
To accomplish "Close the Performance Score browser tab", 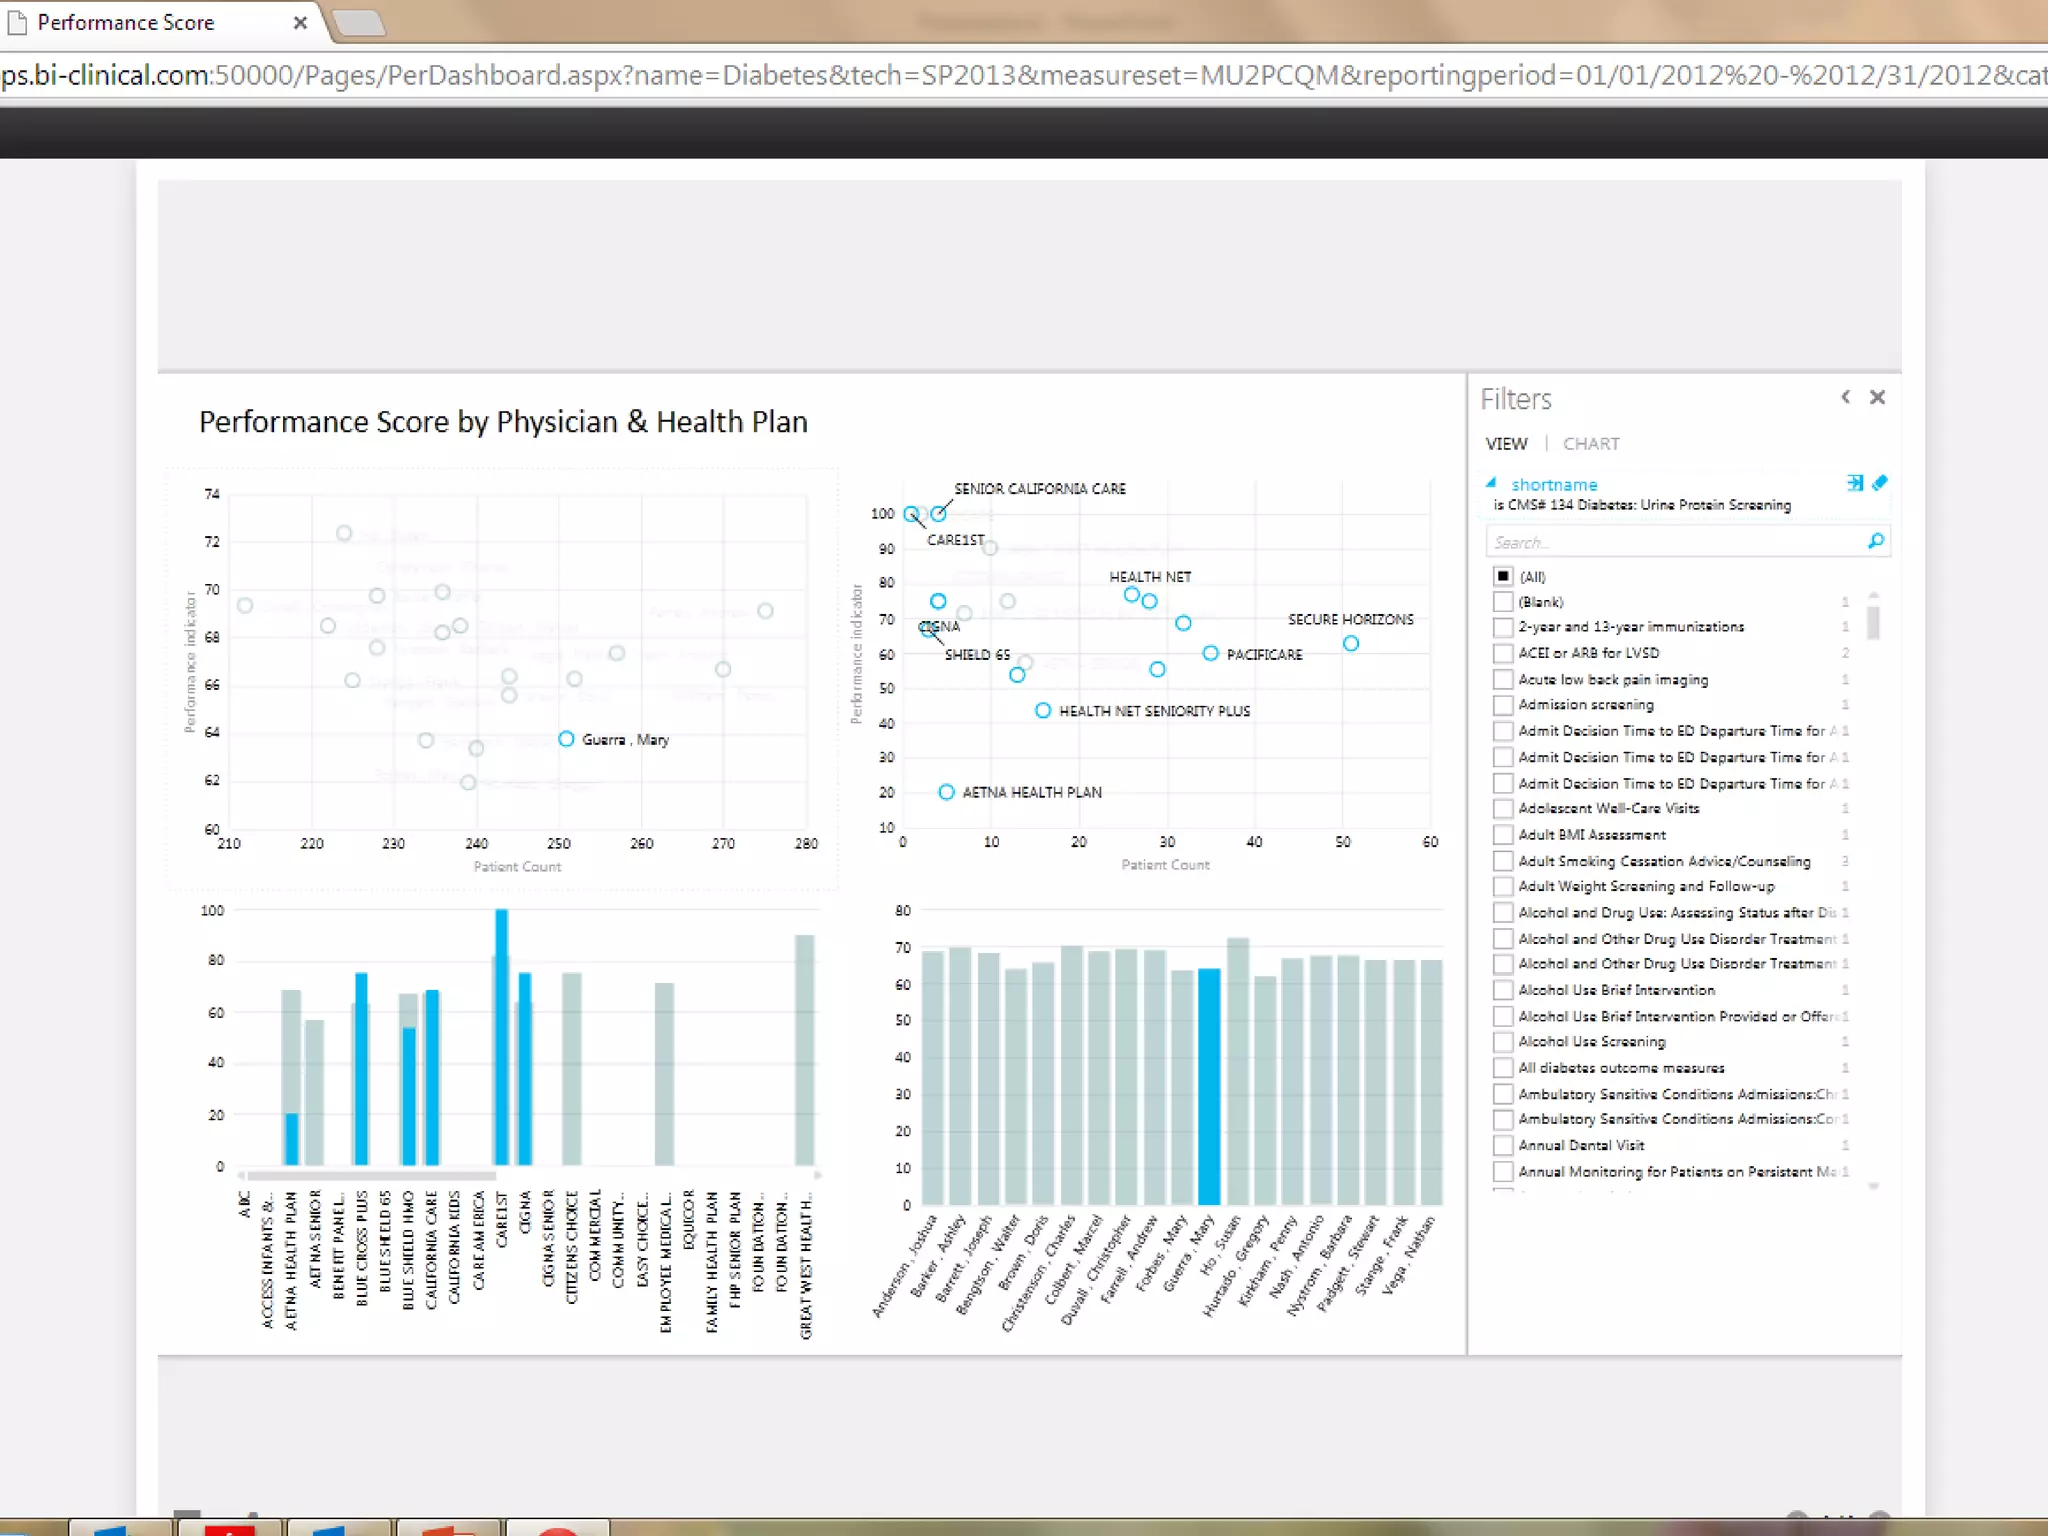I will [300, 22].
